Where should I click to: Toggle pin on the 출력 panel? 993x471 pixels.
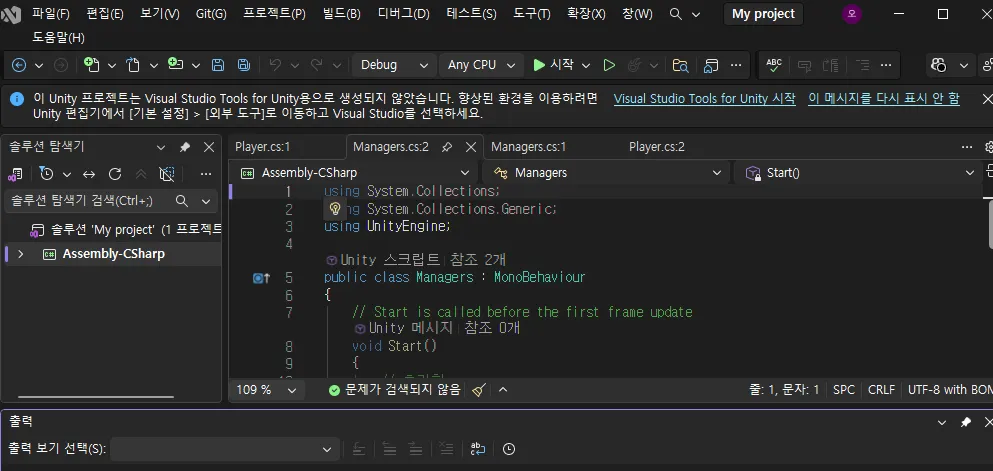point(966,422)
